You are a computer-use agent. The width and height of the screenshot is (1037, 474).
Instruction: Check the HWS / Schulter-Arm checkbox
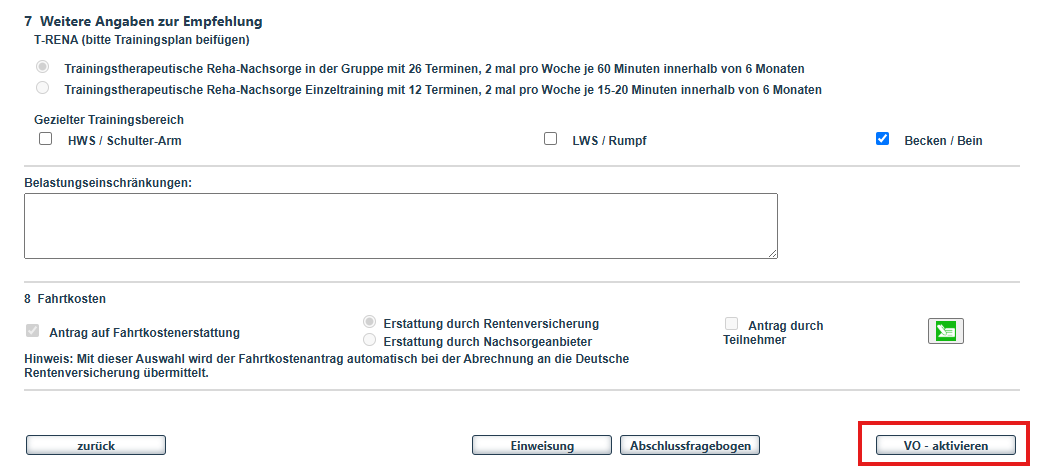tap(45, 140)
